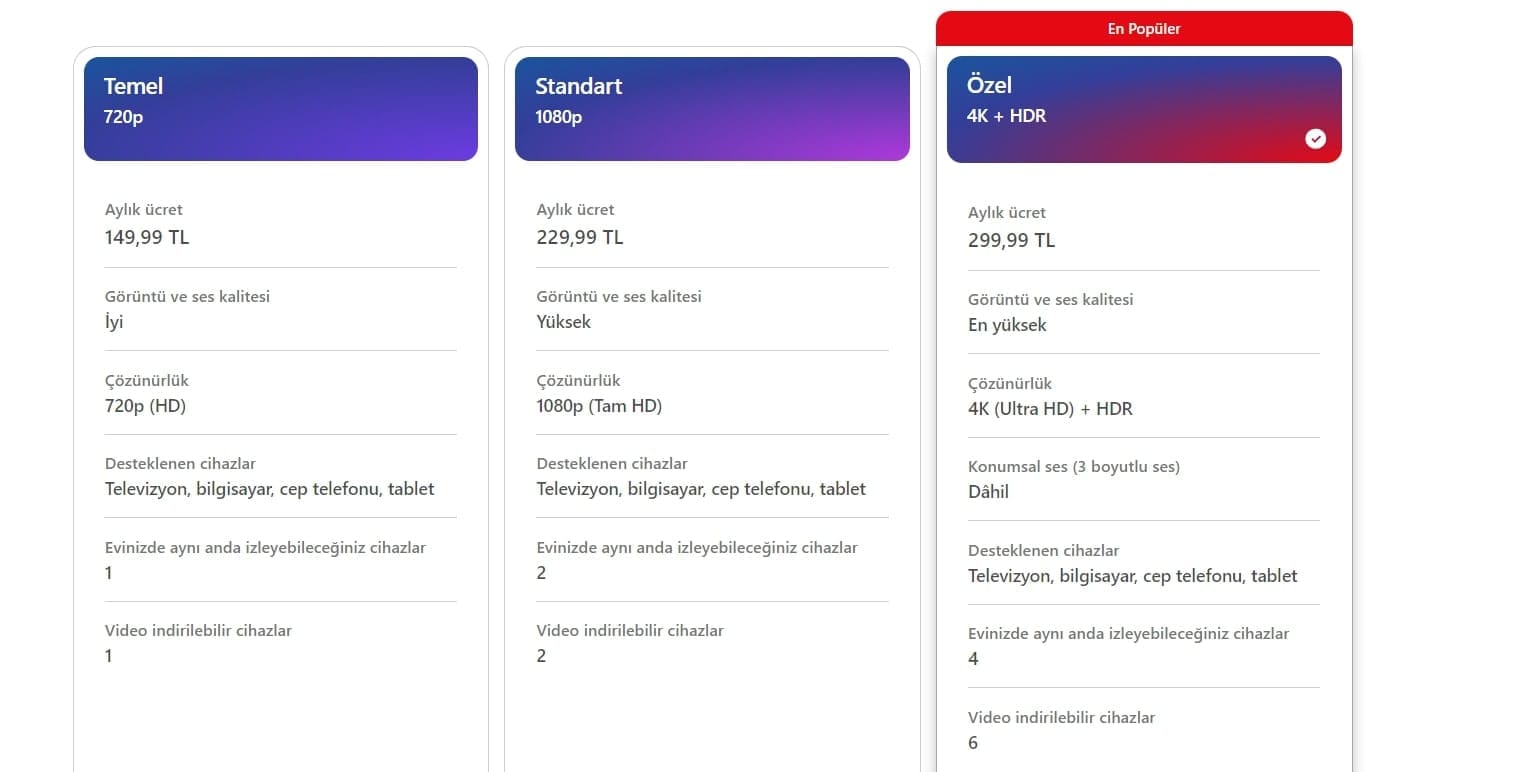
Task: Select the Standart 1080p plan card
Action: coord(711,108)
